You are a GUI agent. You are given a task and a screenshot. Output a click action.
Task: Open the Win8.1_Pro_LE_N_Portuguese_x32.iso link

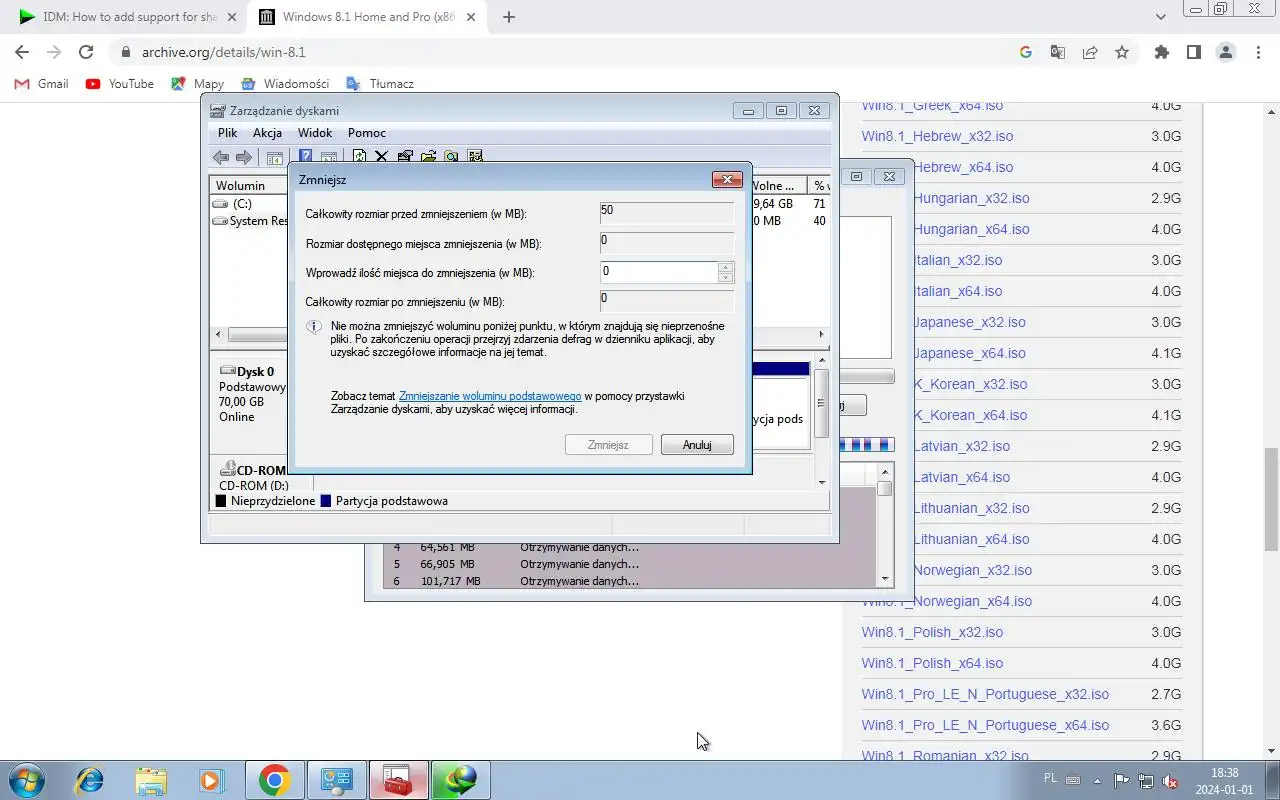[x=985, y=694]
